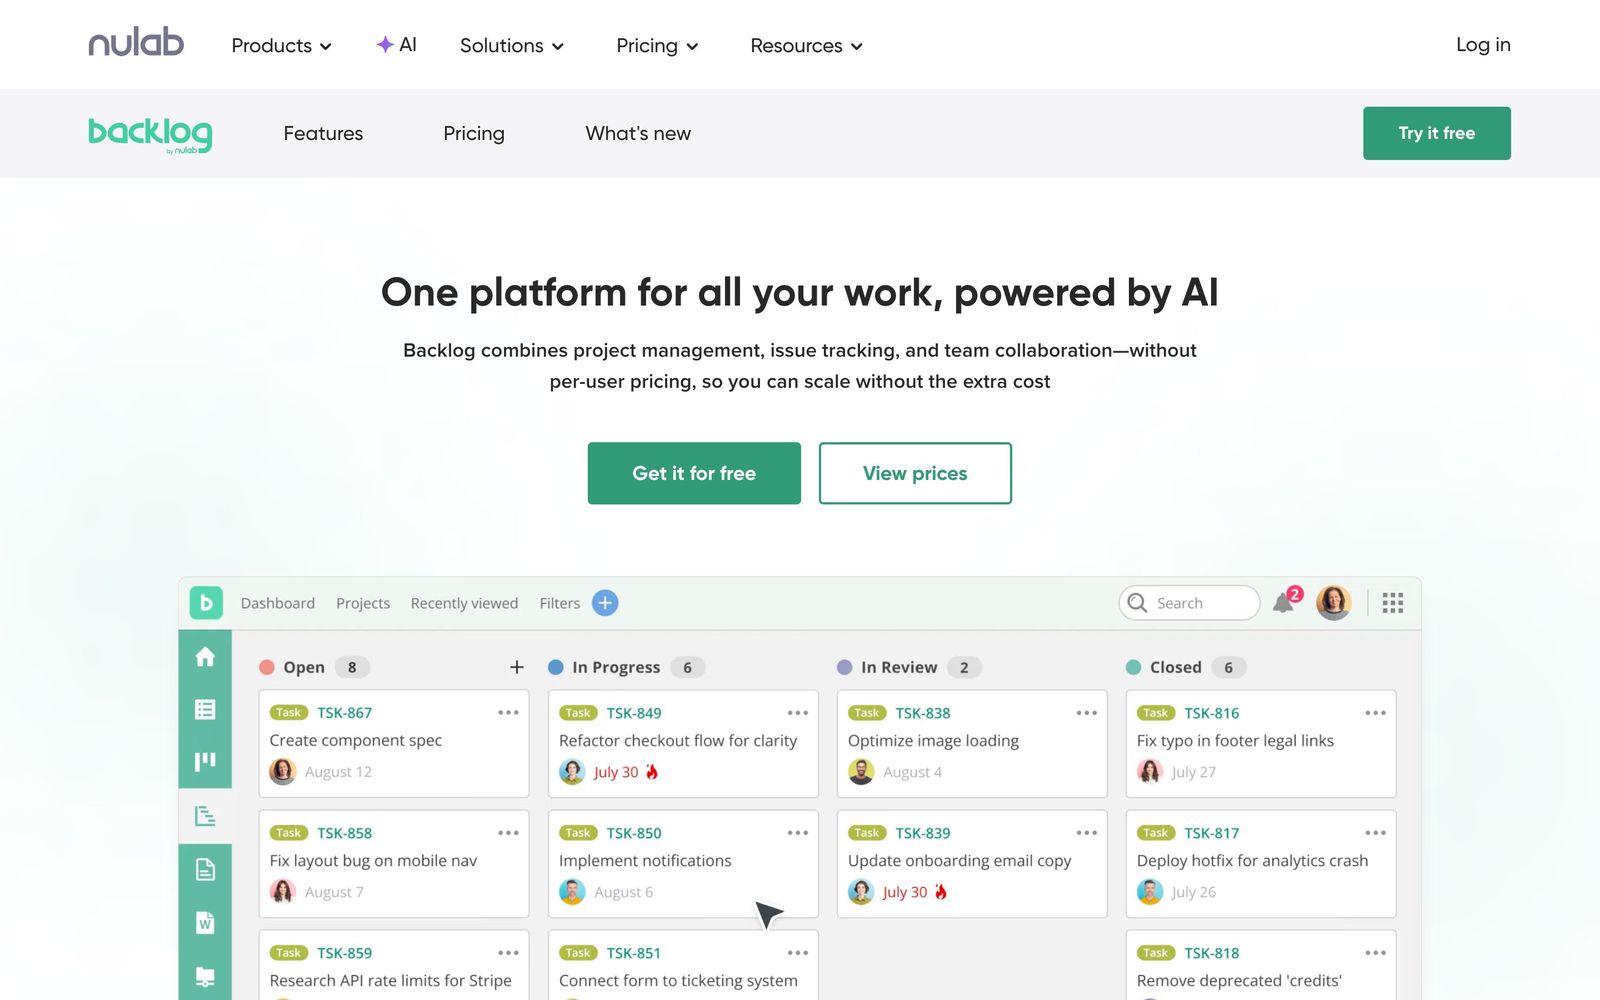
Task: Click "Implement notifications" card title
Action: pyautogui.click(x=645, y=861)
